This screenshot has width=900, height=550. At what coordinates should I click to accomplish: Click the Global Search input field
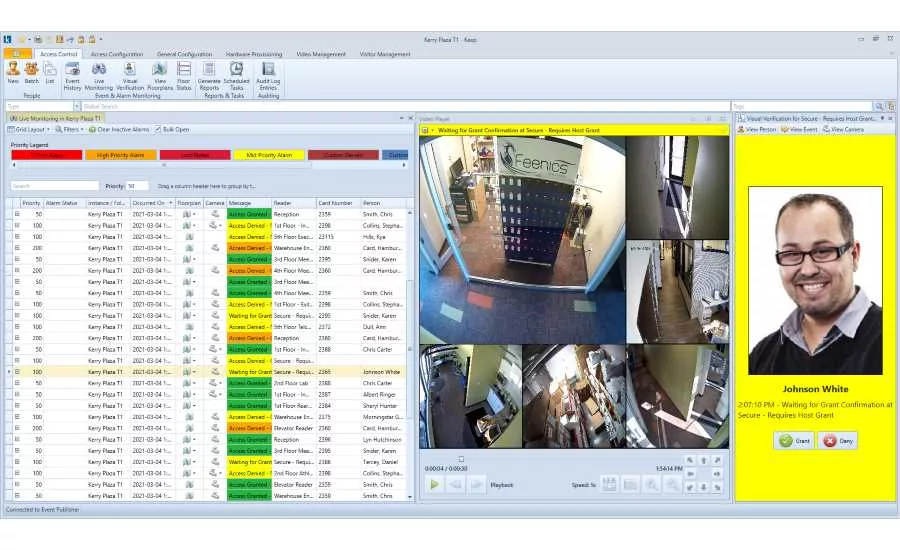[405, 106]
